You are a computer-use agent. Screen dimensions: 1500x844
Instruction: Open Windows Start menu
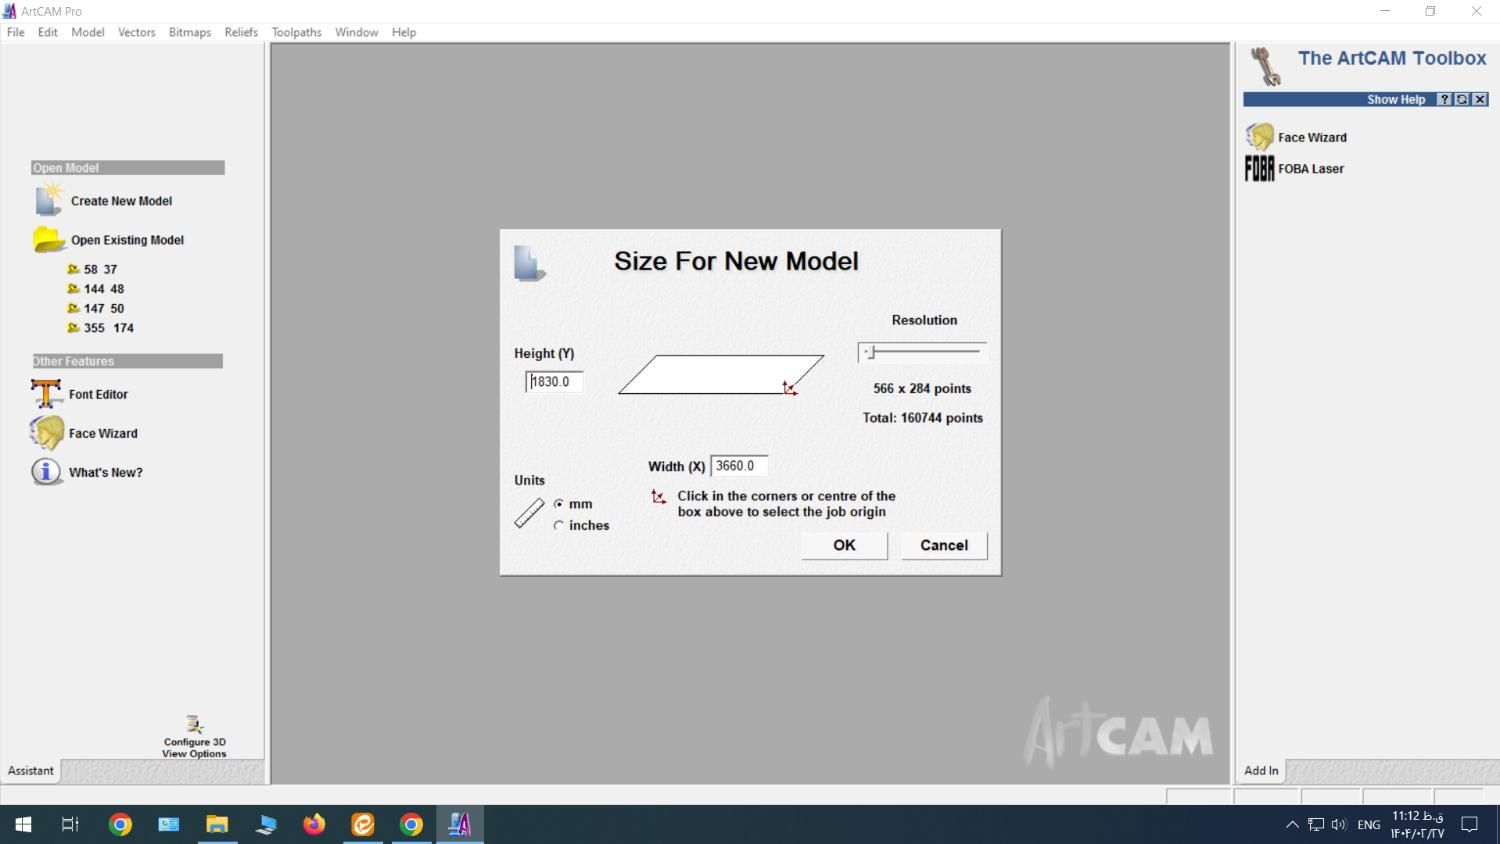click(x=23, y=825)
